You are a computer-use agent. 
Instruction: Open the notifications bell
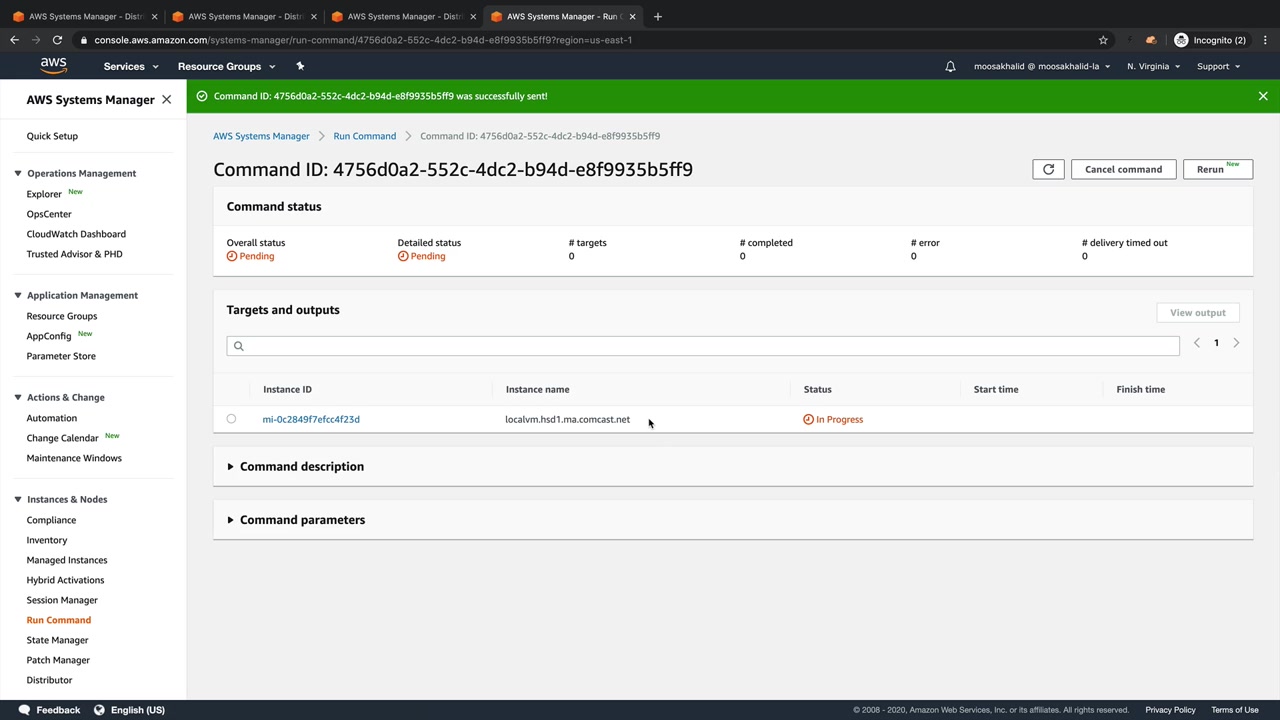point(950,66)
